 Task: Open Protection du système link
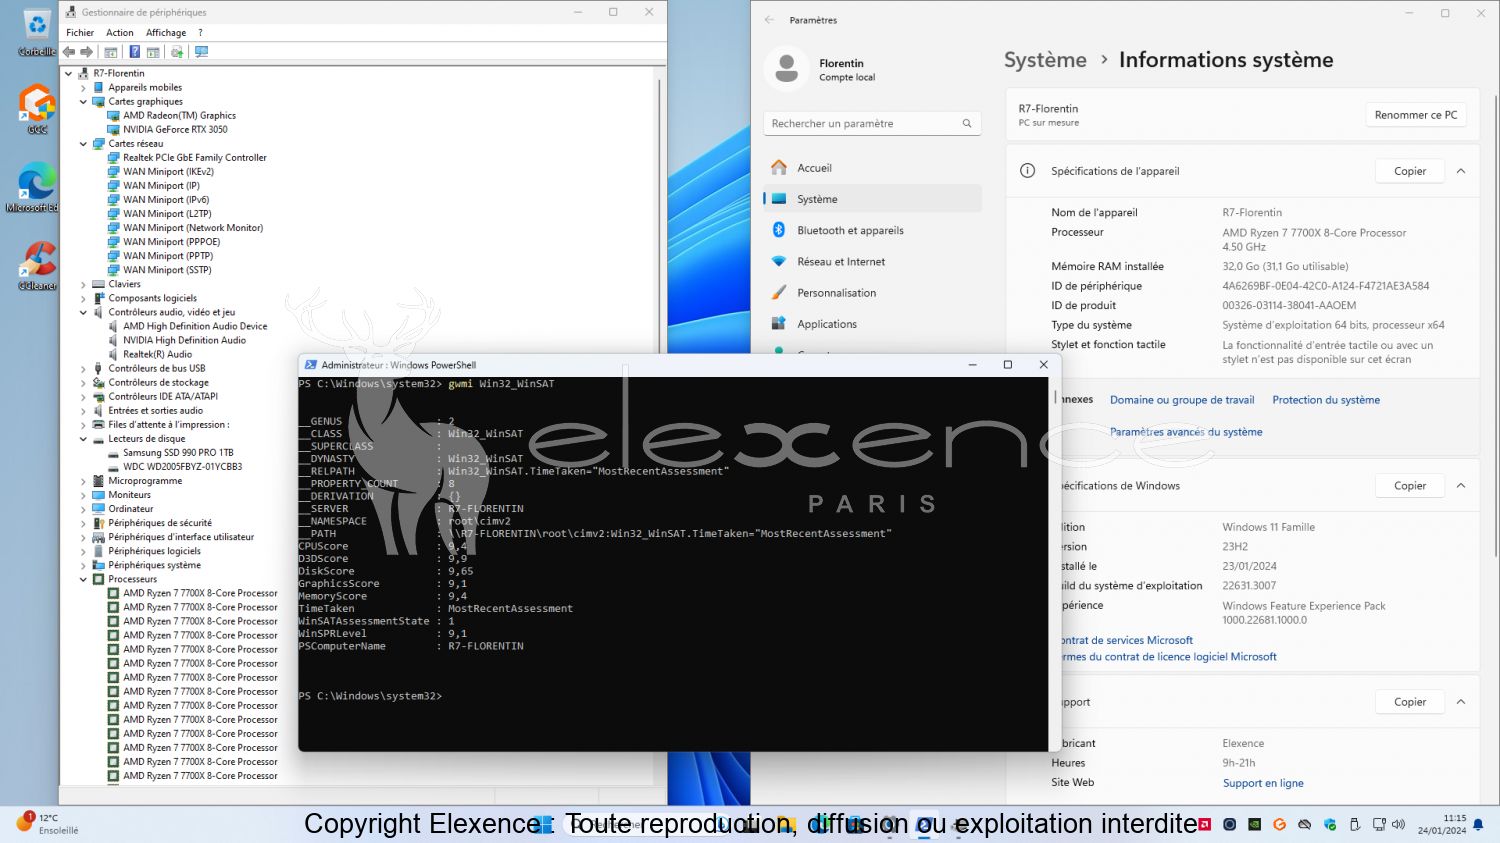tap(1326, 400)
